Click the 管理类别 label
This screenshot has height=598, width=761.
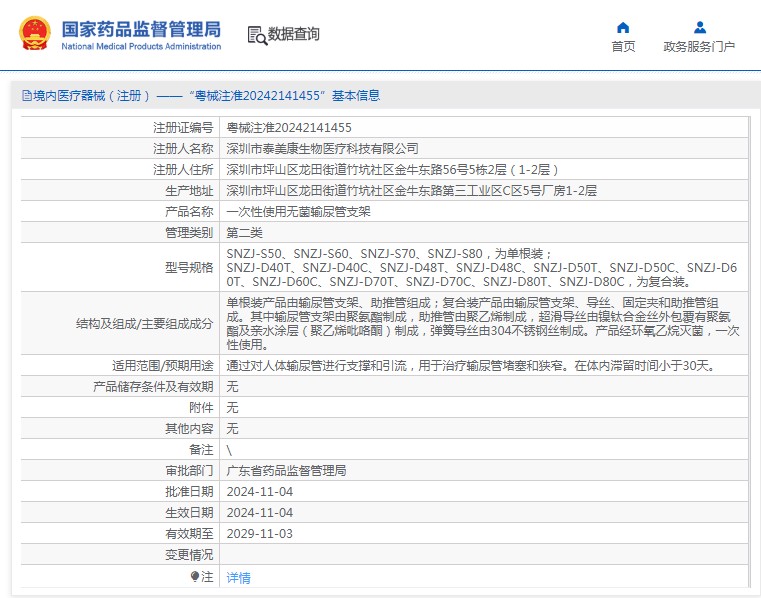pyautogui.click(x=189, y=233)
